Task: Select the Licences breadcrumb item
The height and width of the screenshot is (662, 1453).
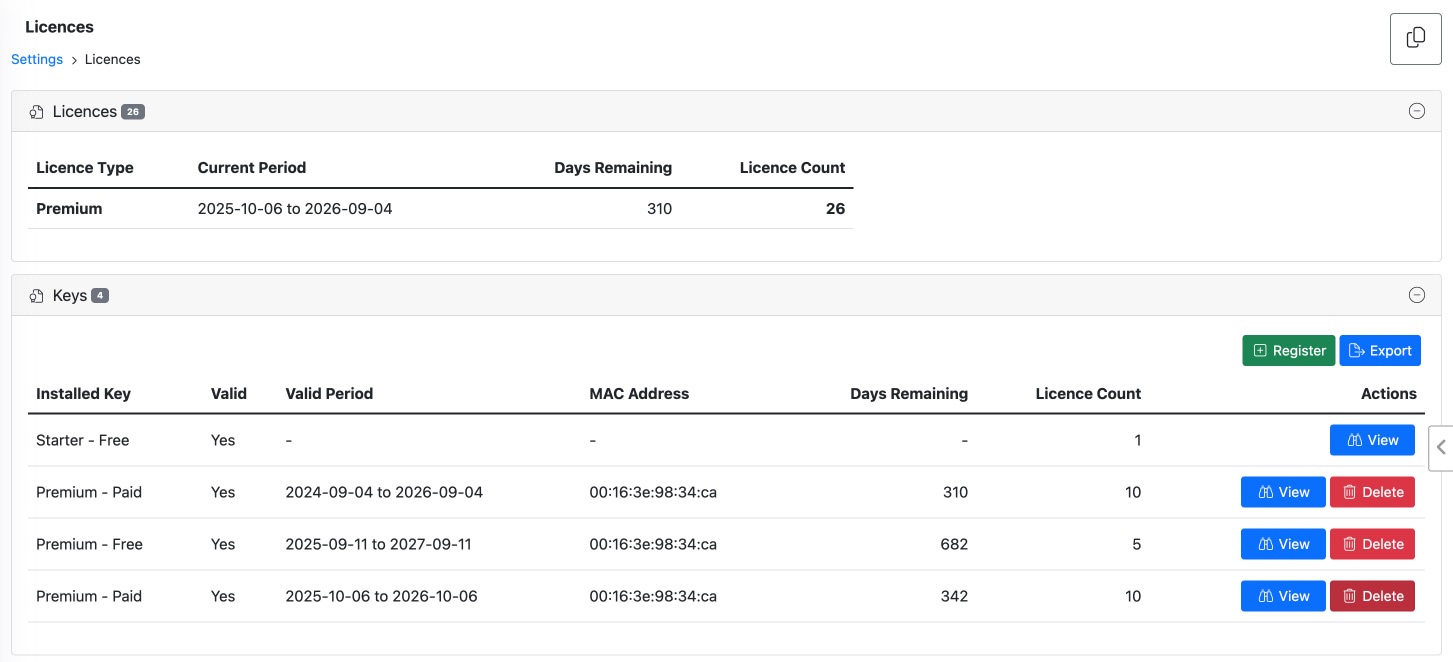Action: pos(112,59)
